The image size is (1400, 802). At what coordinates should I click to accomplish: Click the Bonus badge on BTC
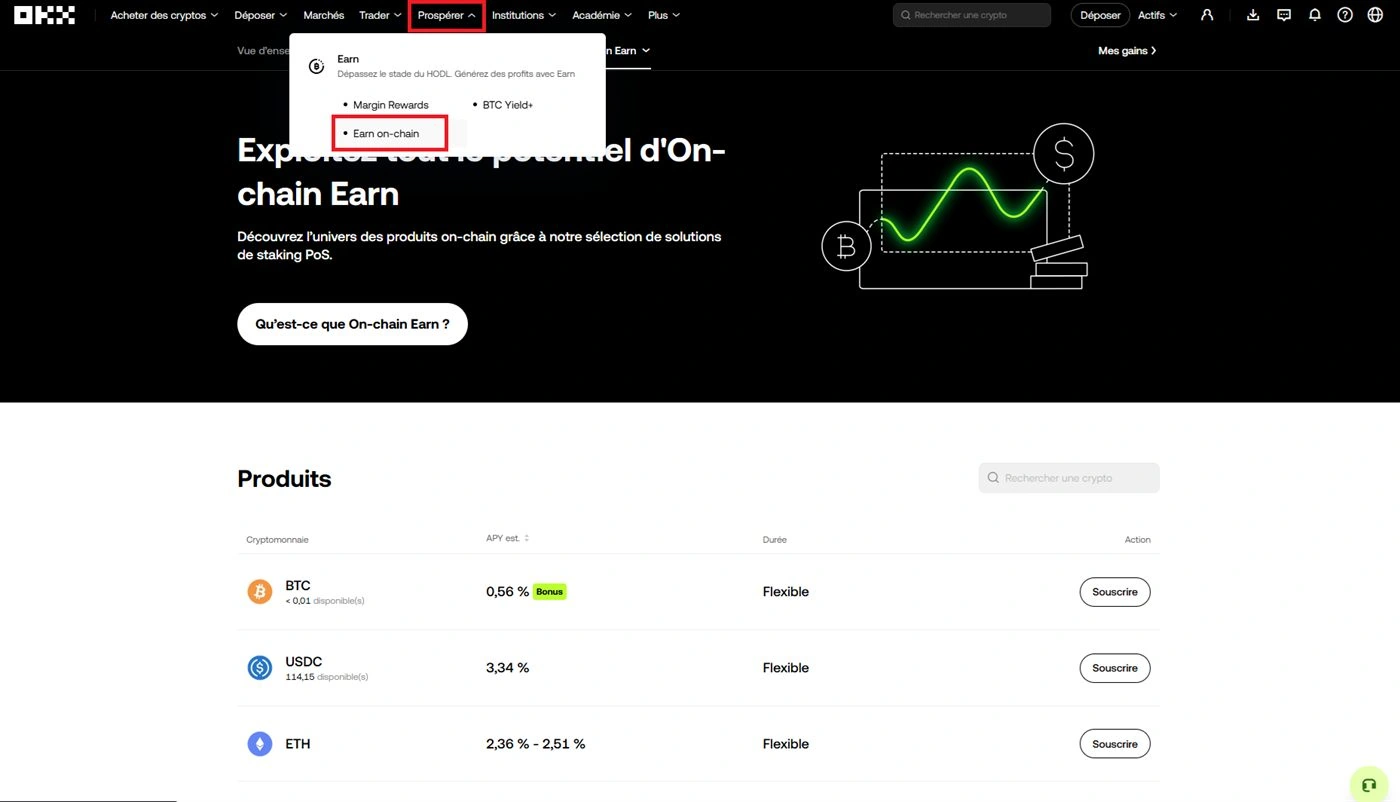(x=549, y=592)
